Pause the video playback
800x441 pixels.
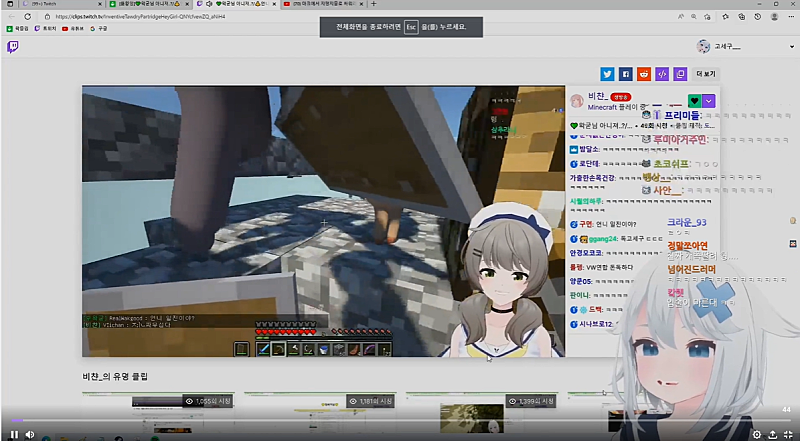click(14, 434)
